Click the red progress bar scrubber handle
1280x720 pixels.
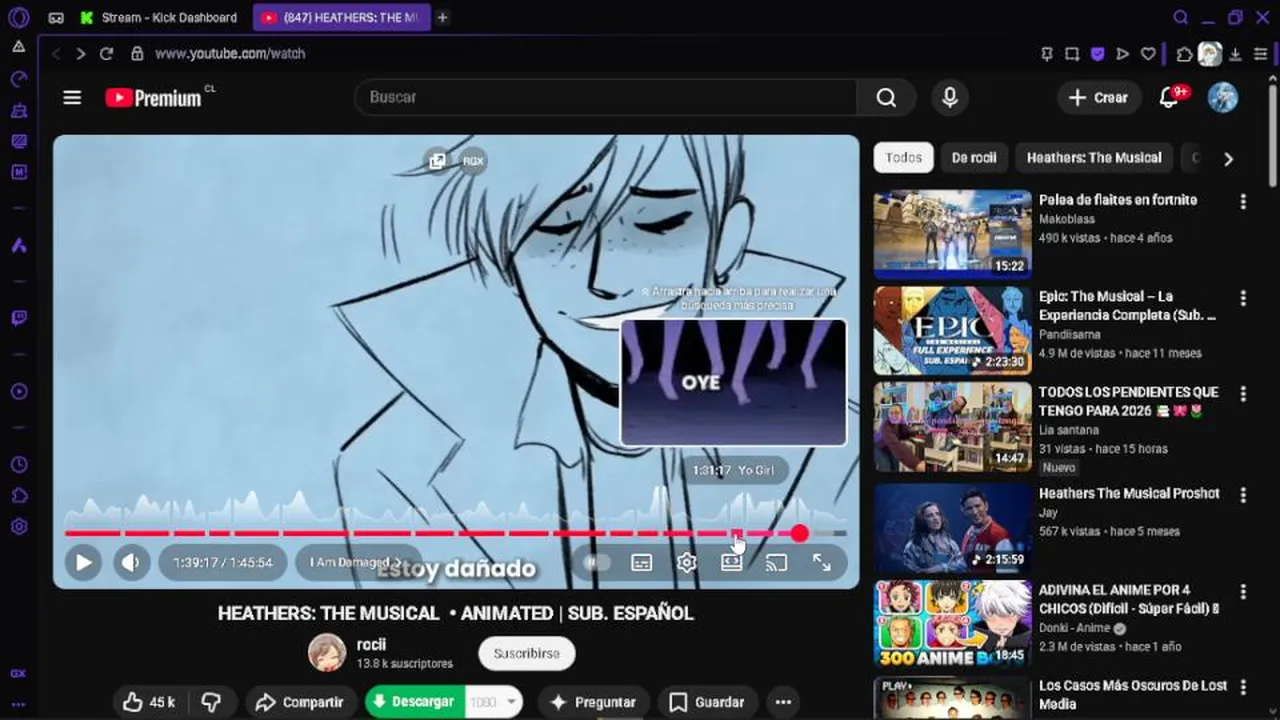[x=799, y=533]
